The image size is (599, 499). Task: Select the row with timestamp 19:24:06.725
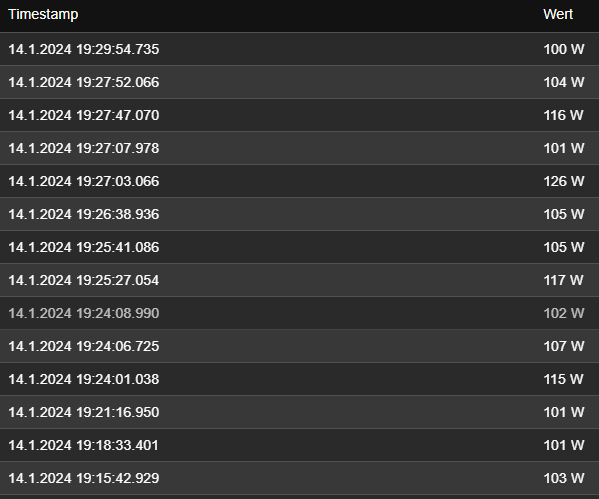pyautogui.click(x=300, y=346)
